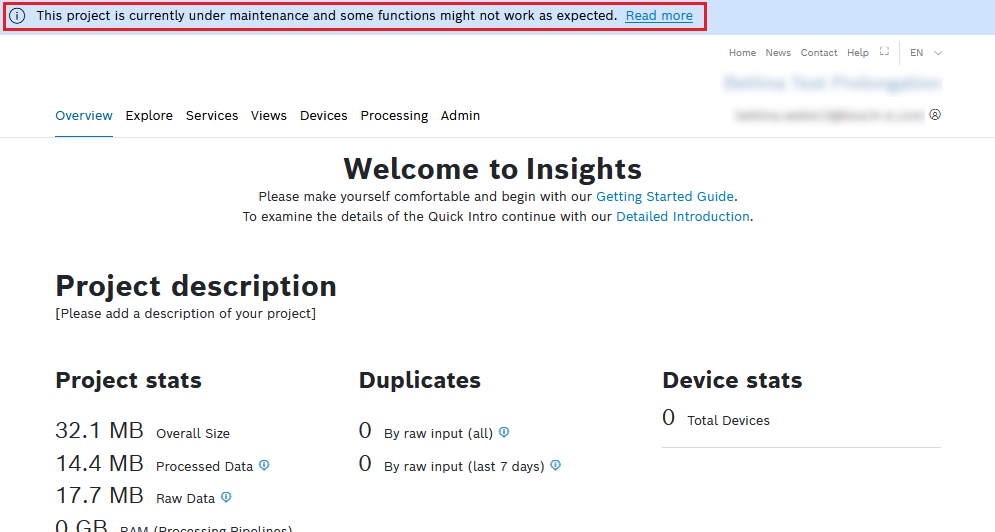Open the user profile icon
Image resolution: width=995 pixels, height=532 pixels.
tap(935, 115)
